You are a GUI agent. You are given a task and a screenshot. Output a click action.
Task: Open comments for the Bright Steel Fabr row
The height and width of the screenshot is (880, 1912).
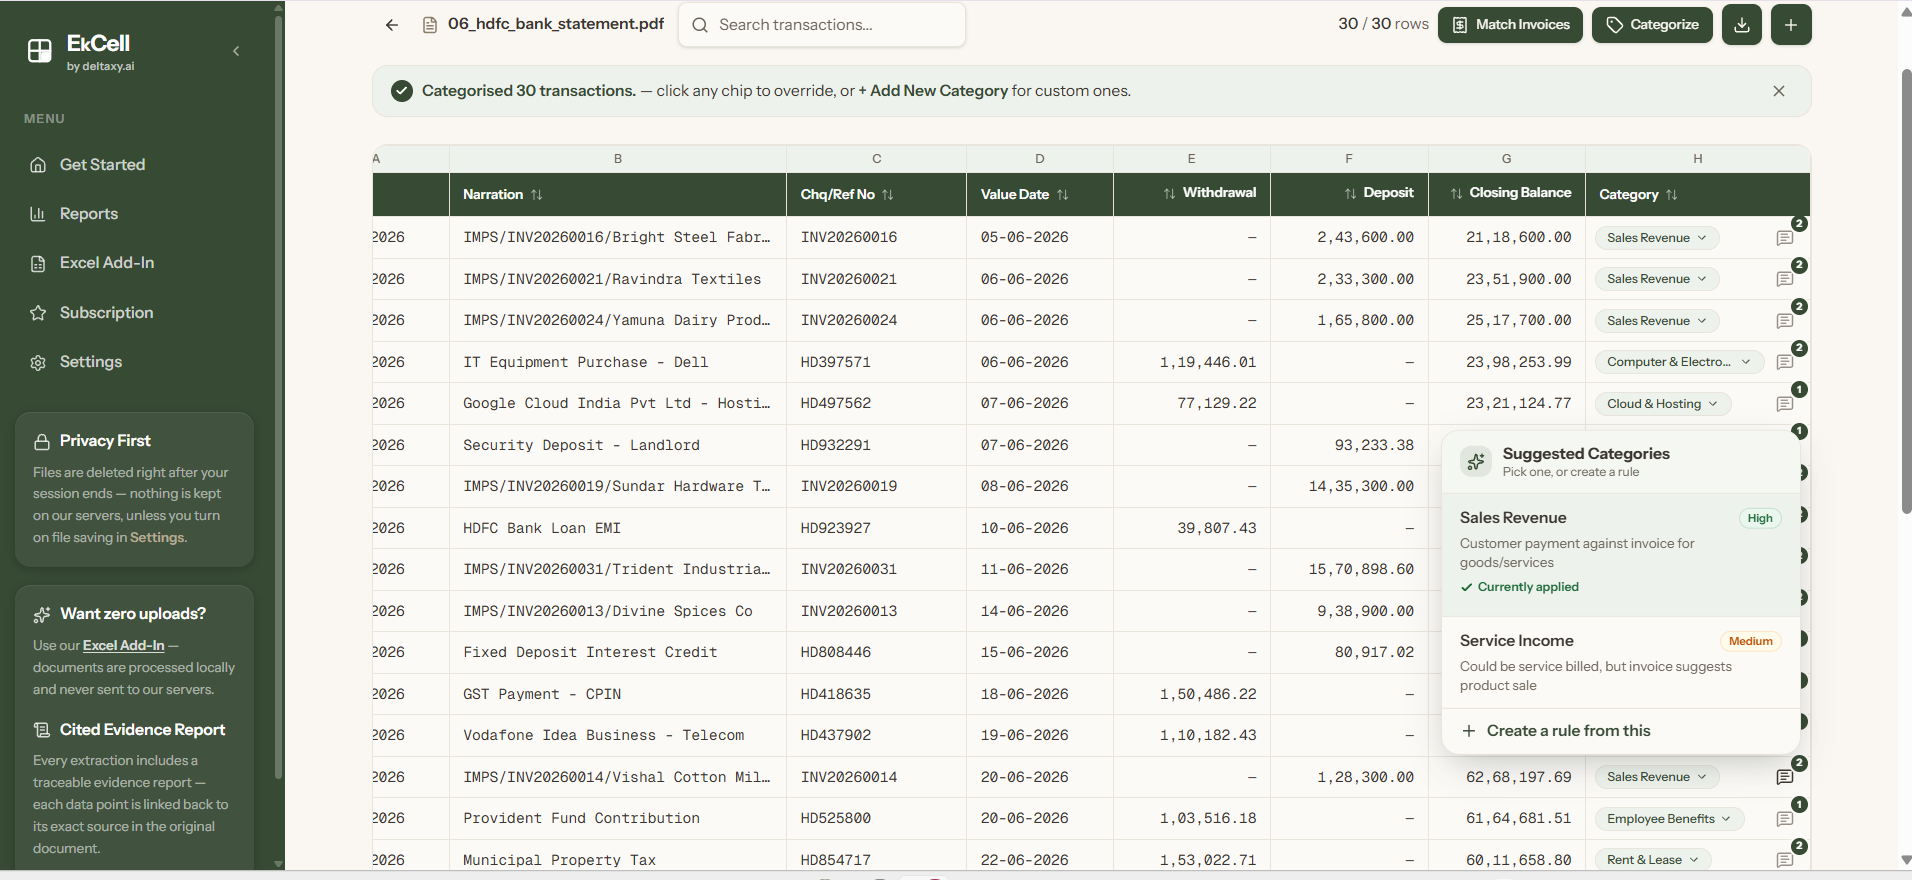coord(1785,238)
